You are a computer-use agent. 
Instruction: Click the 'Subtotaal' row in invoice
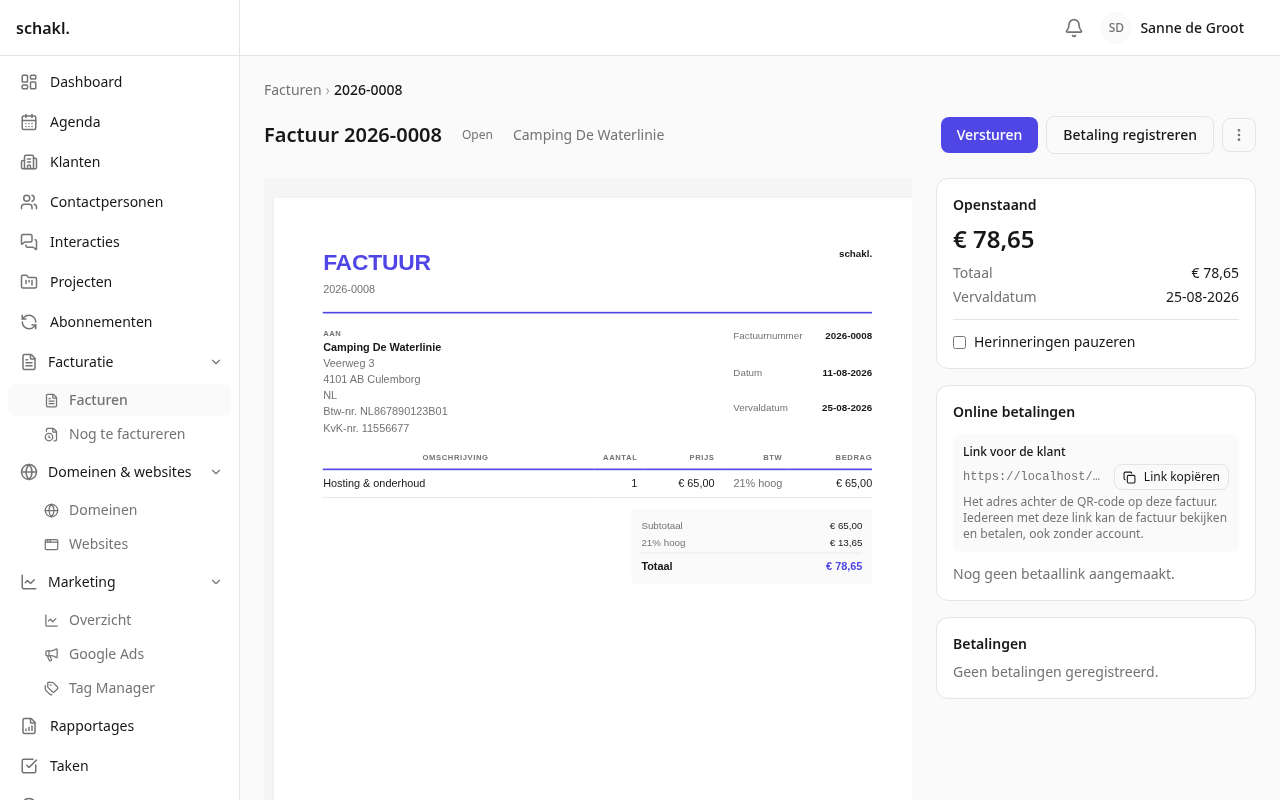tap(752, 525)
